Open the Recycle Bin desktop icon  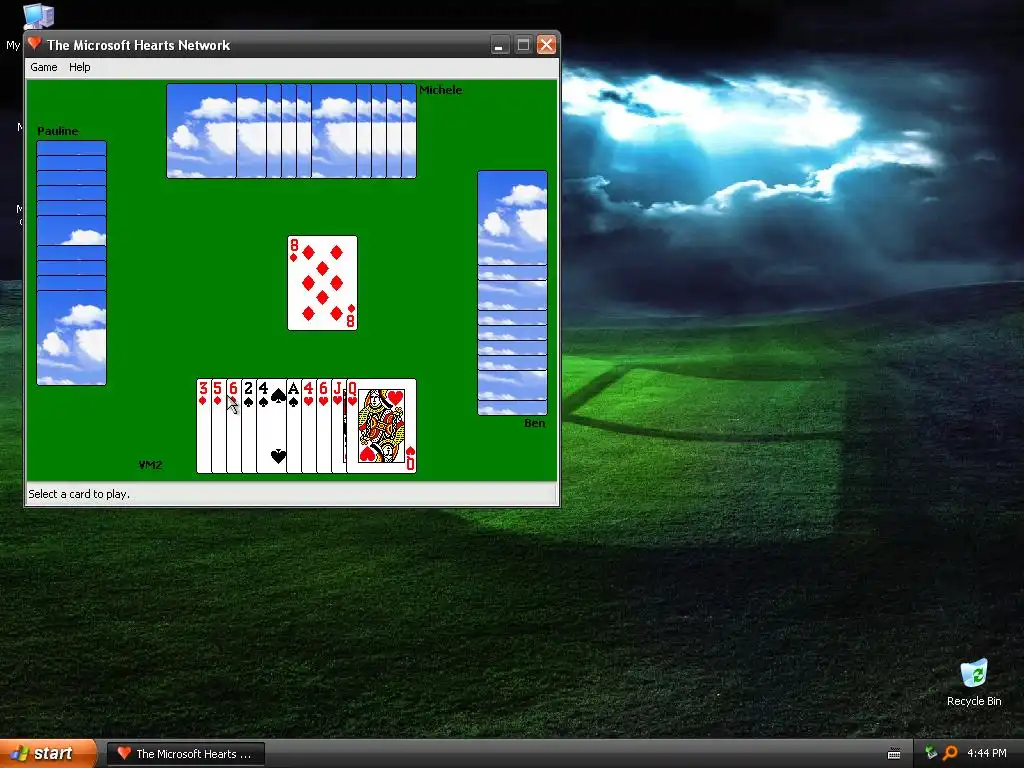click(974, 683)
